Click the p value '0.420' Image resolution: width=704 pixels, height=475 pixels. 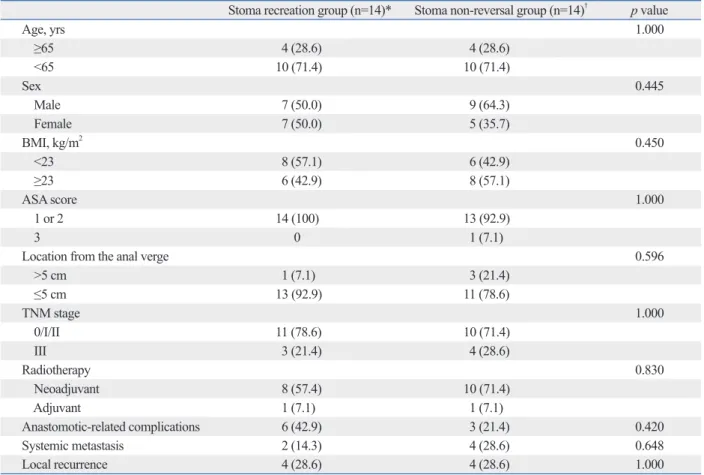pyautogui.click(x=649, y=427)
